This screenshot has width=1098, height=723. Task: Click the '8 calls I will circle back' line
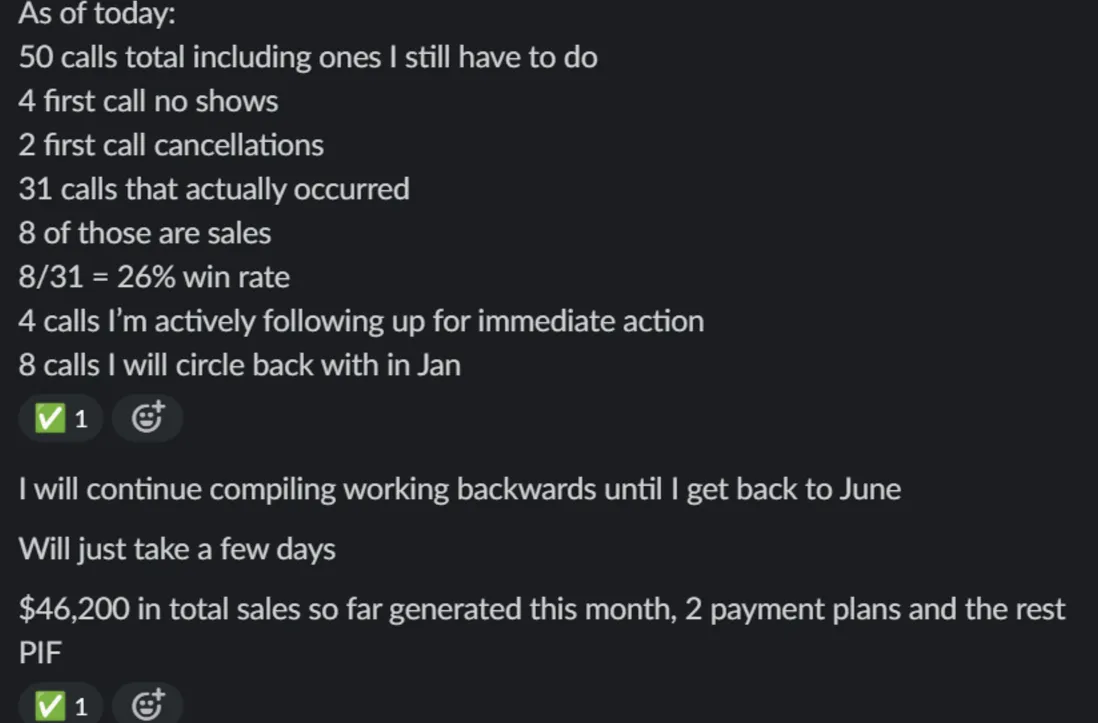tap(239, 366)
